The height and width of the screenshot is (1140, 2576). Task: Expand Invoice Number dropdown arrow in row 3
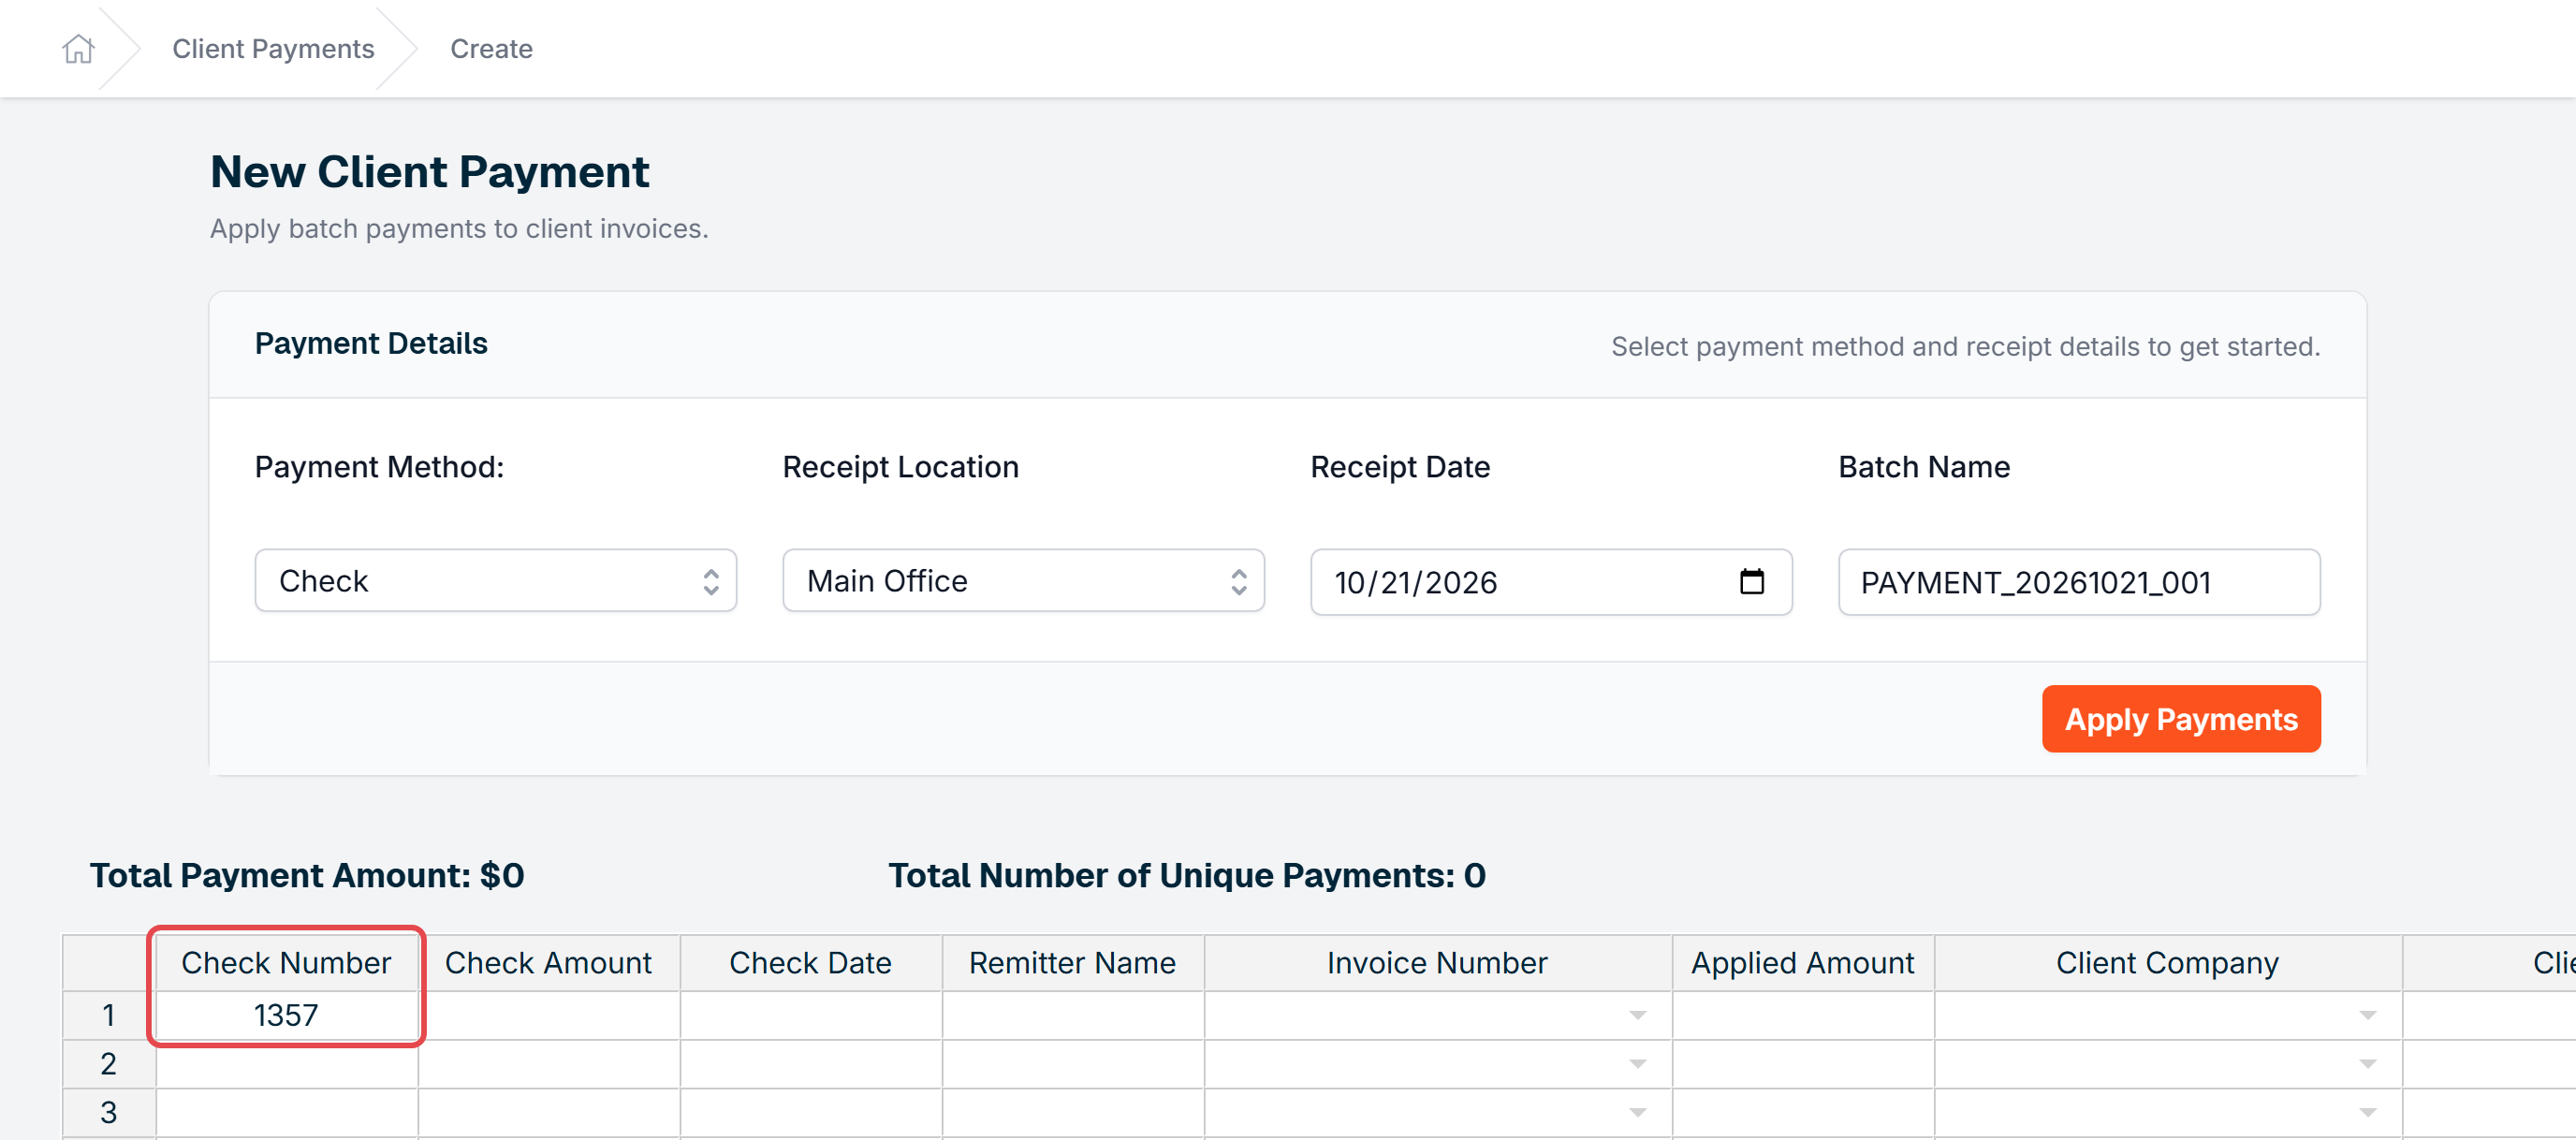pos(1637,1113)
